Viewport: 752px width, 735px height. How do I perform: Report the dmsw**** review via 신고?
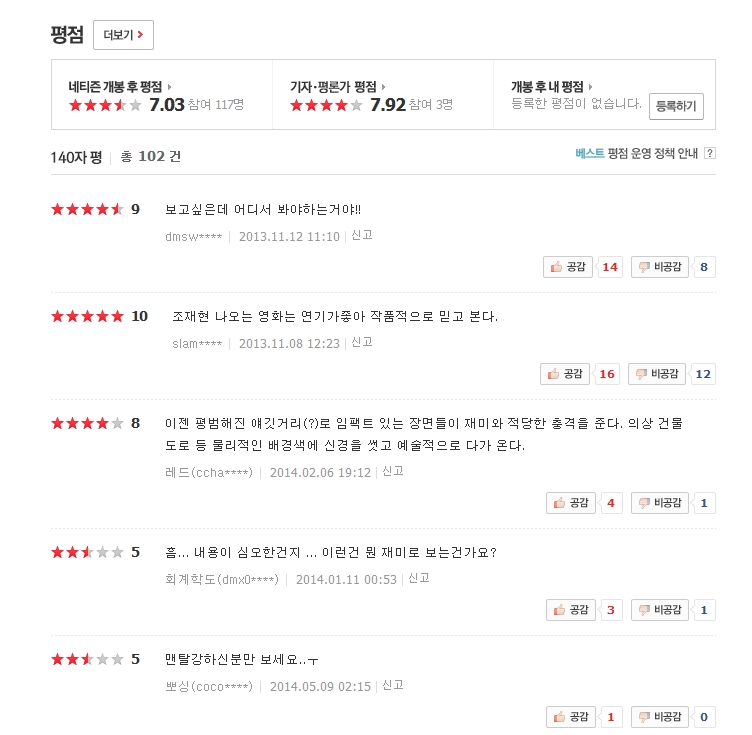361,236
